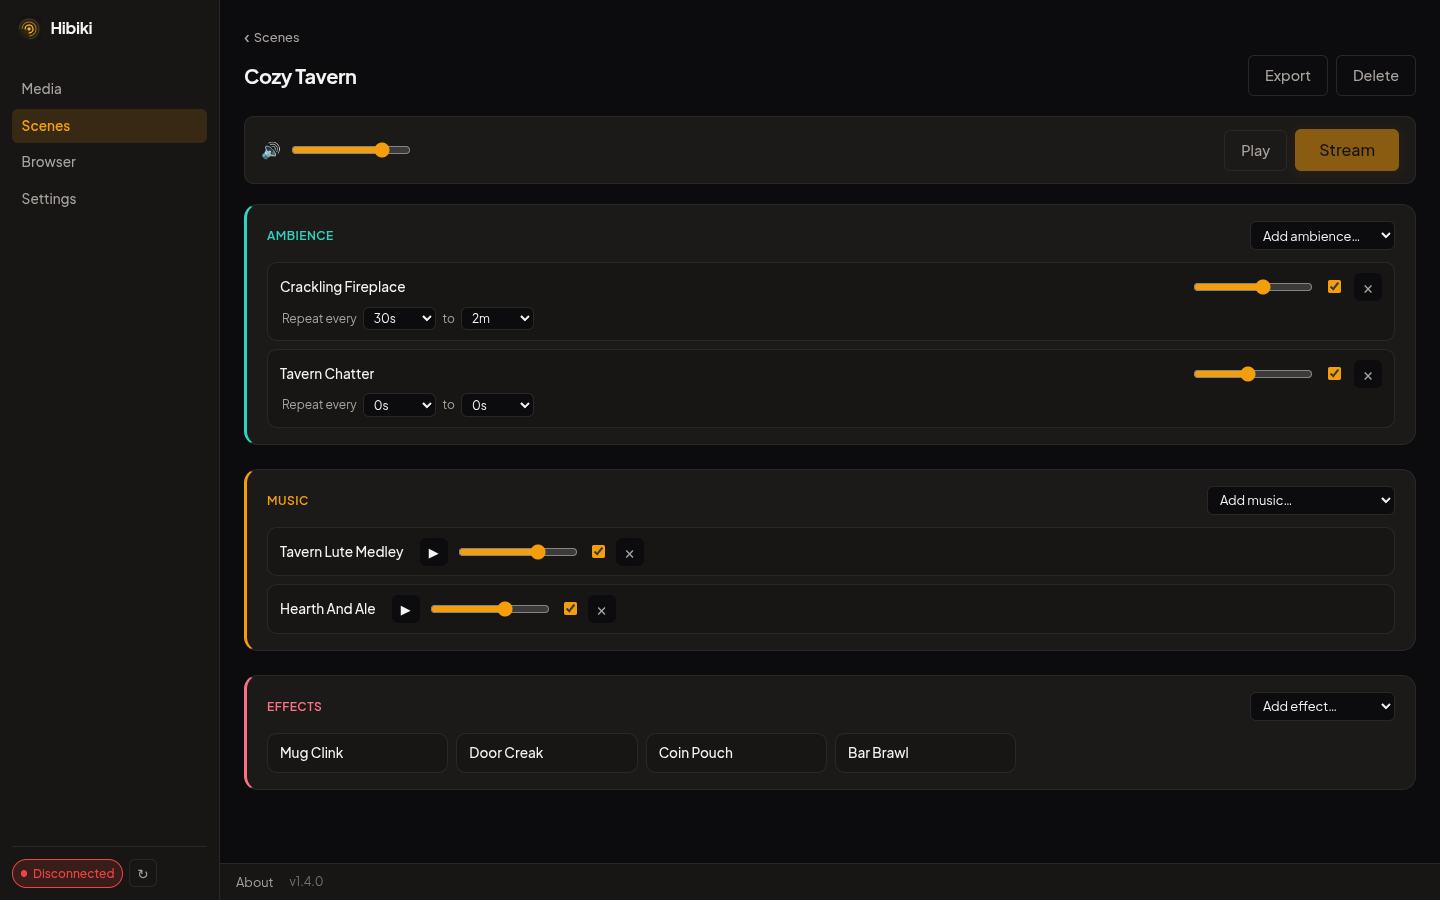Click the master volume speaker icon
This screenshot has height=900, width=1440.
point(271,150)
